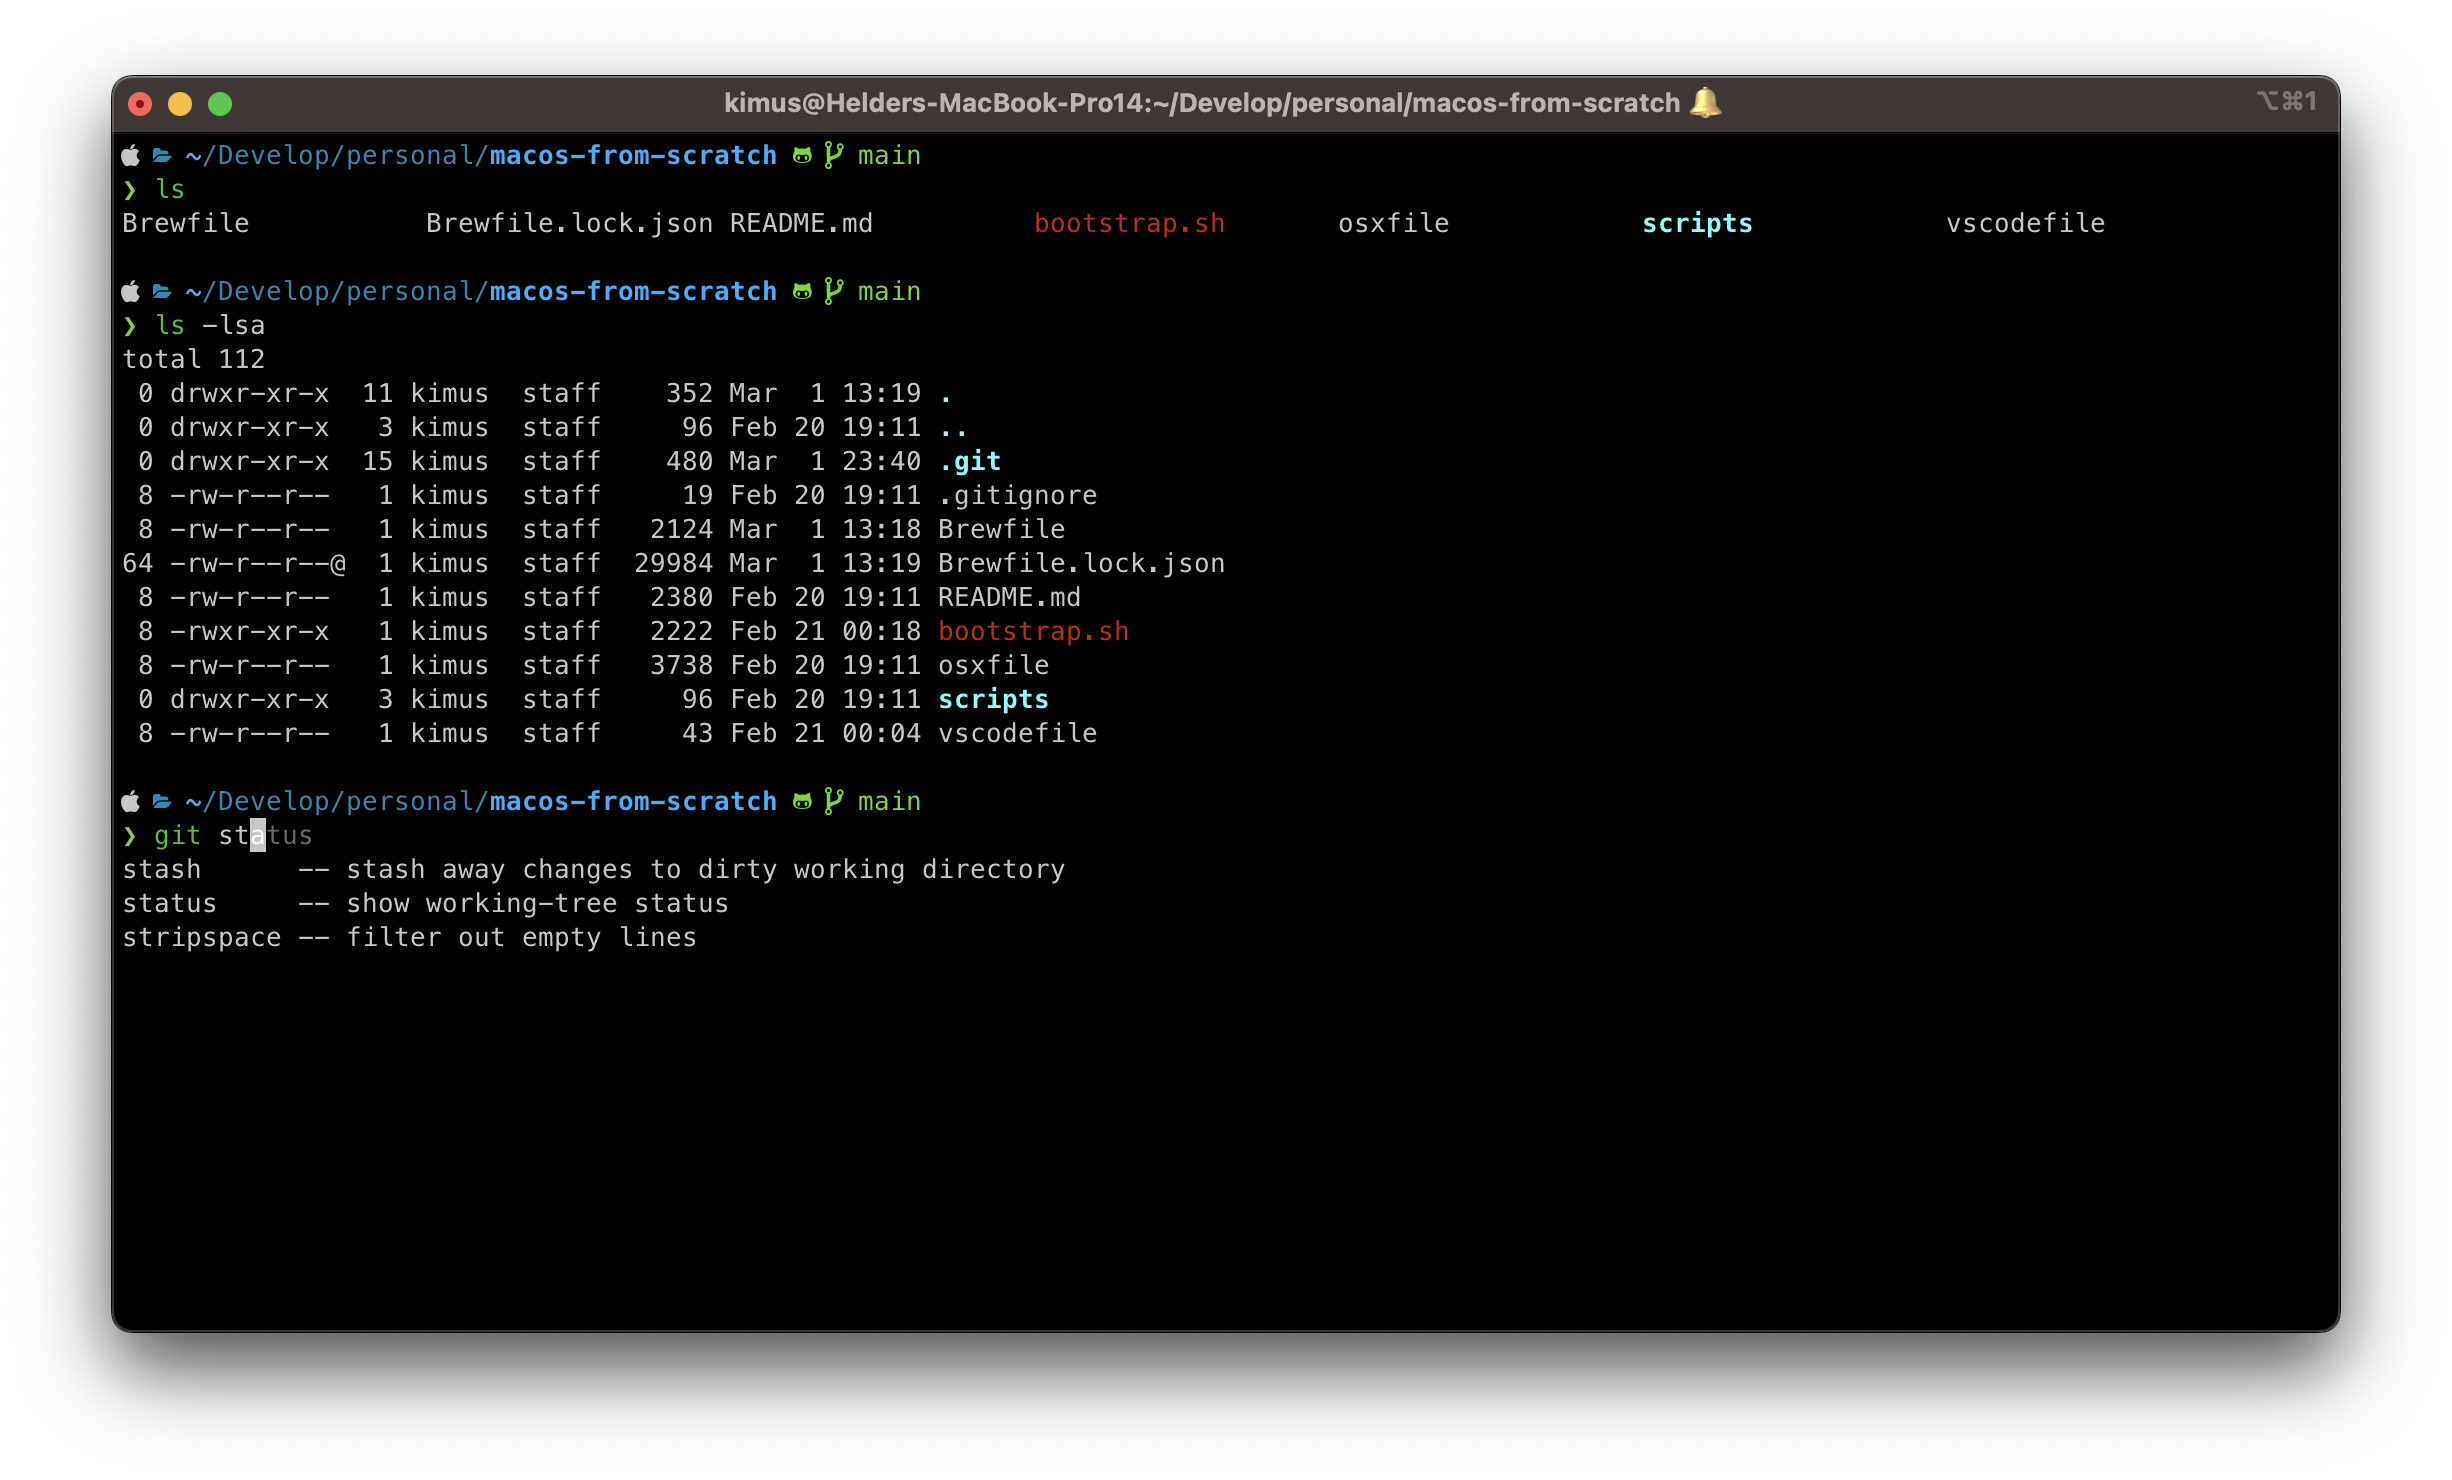The image size is (2452, 1480).
Task: Click the bell icon in the title bar
Action: click(1705, 103)
